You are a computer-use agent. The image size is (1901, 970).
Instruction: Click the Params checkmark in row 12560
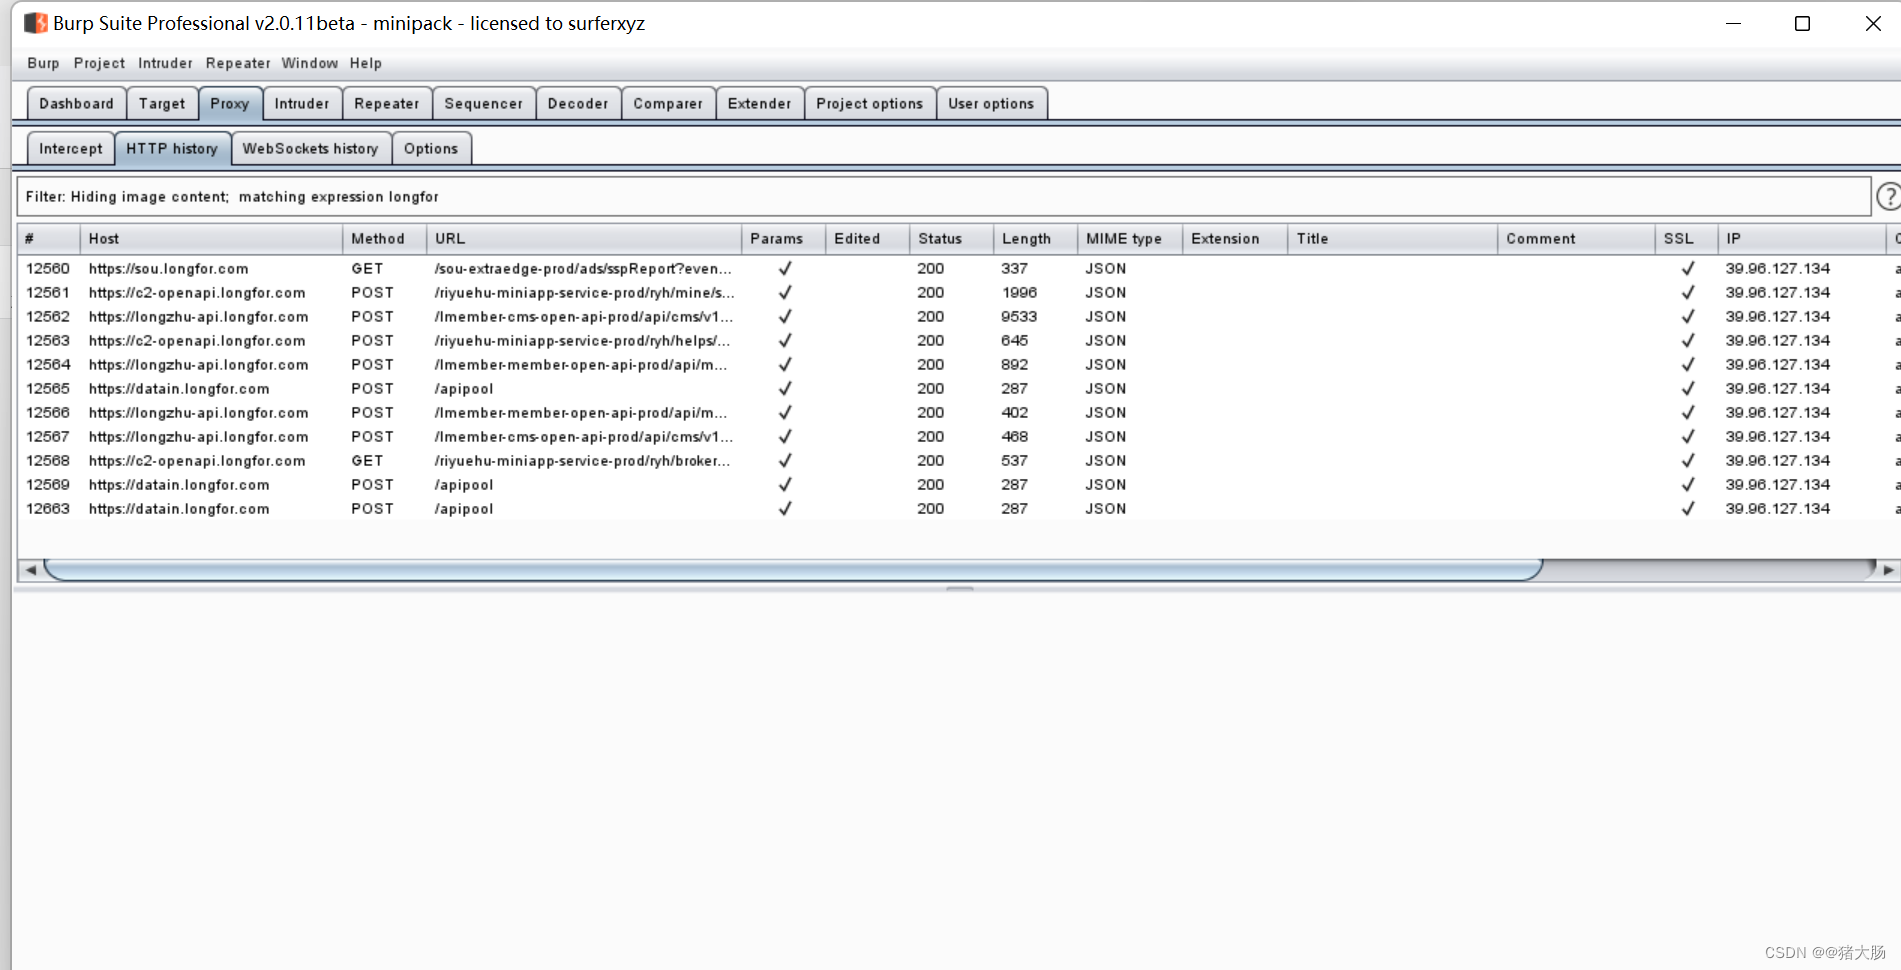785,268
